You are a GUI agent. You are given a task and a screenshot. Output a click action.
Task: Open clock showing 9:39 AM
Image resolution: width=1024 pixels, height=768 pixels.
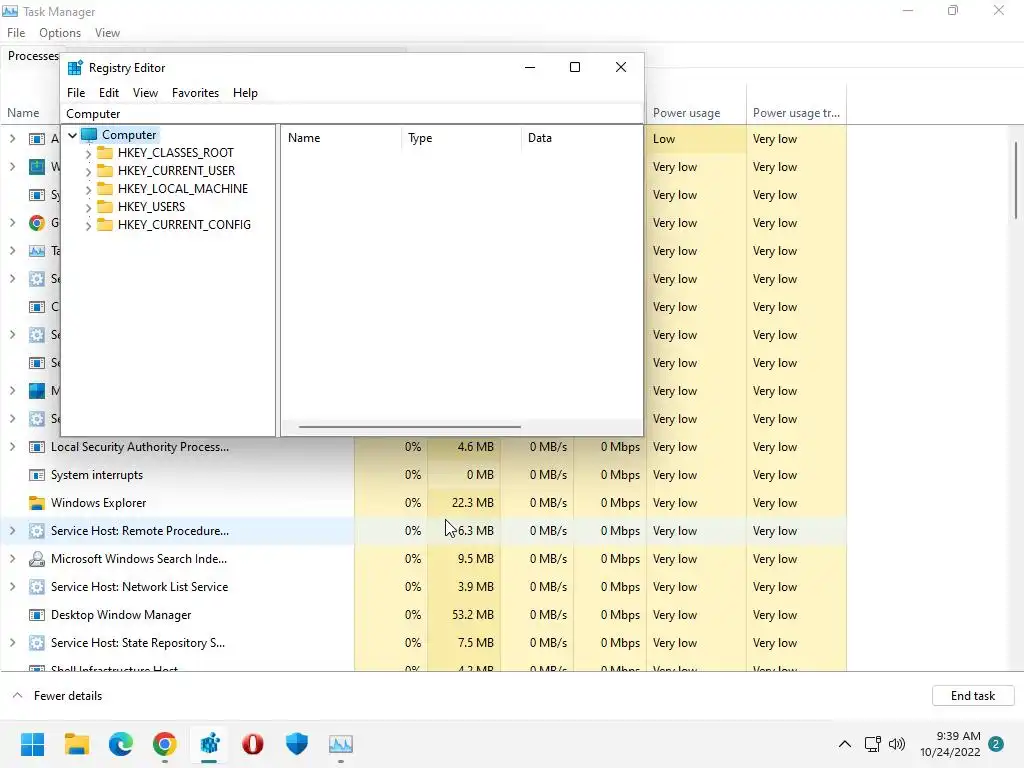[950, 744]
